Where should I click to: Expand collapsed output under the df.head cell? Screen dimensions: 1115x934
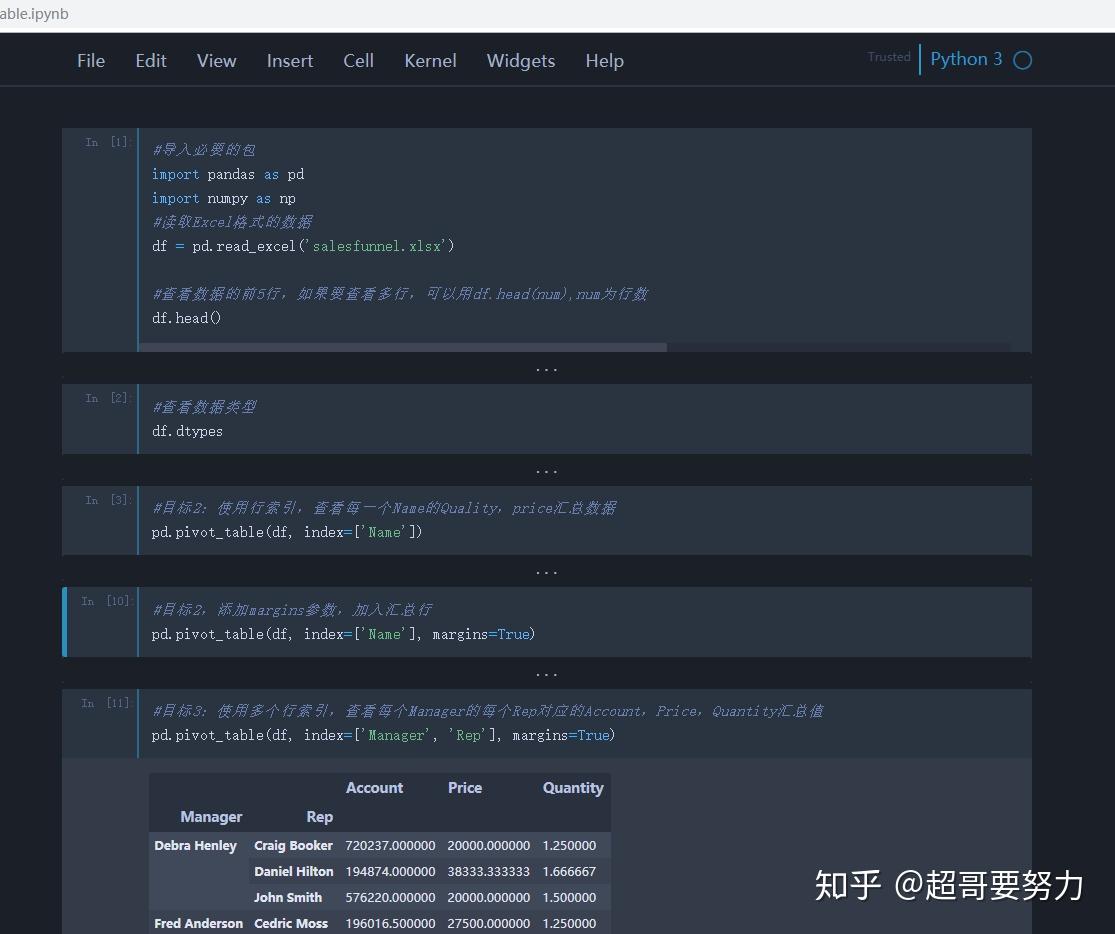[546, 368]
